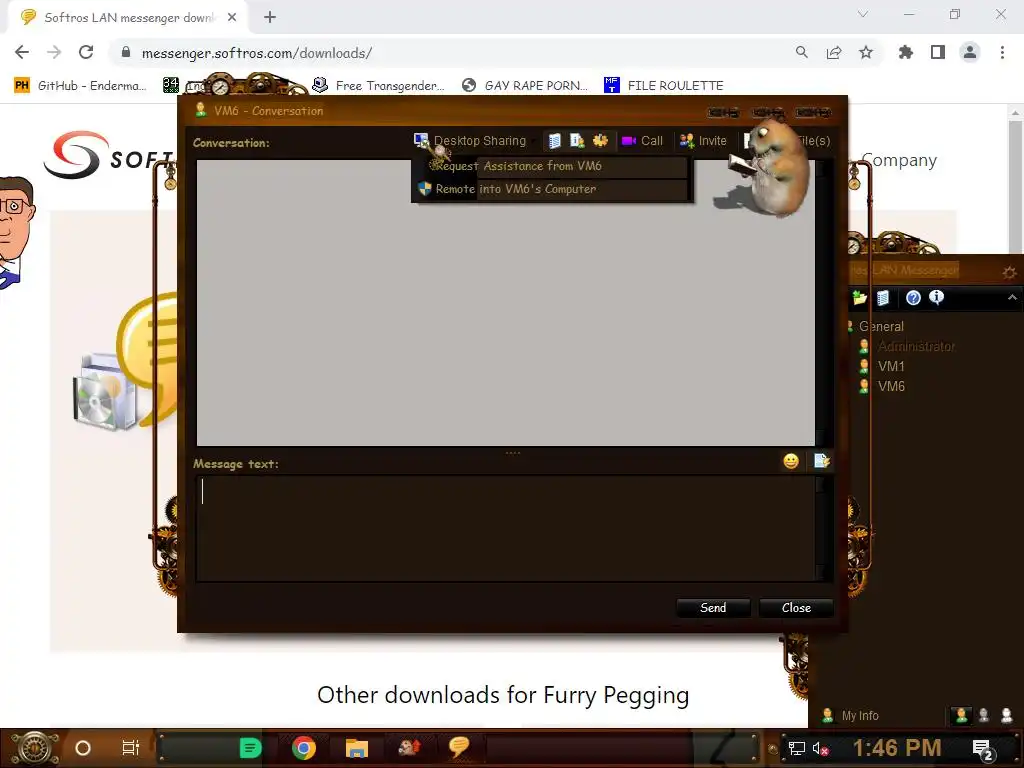This screenshot has width=1024, height=768.
Task: Select VM6 in the user list
Action: [x=891, y=387]
